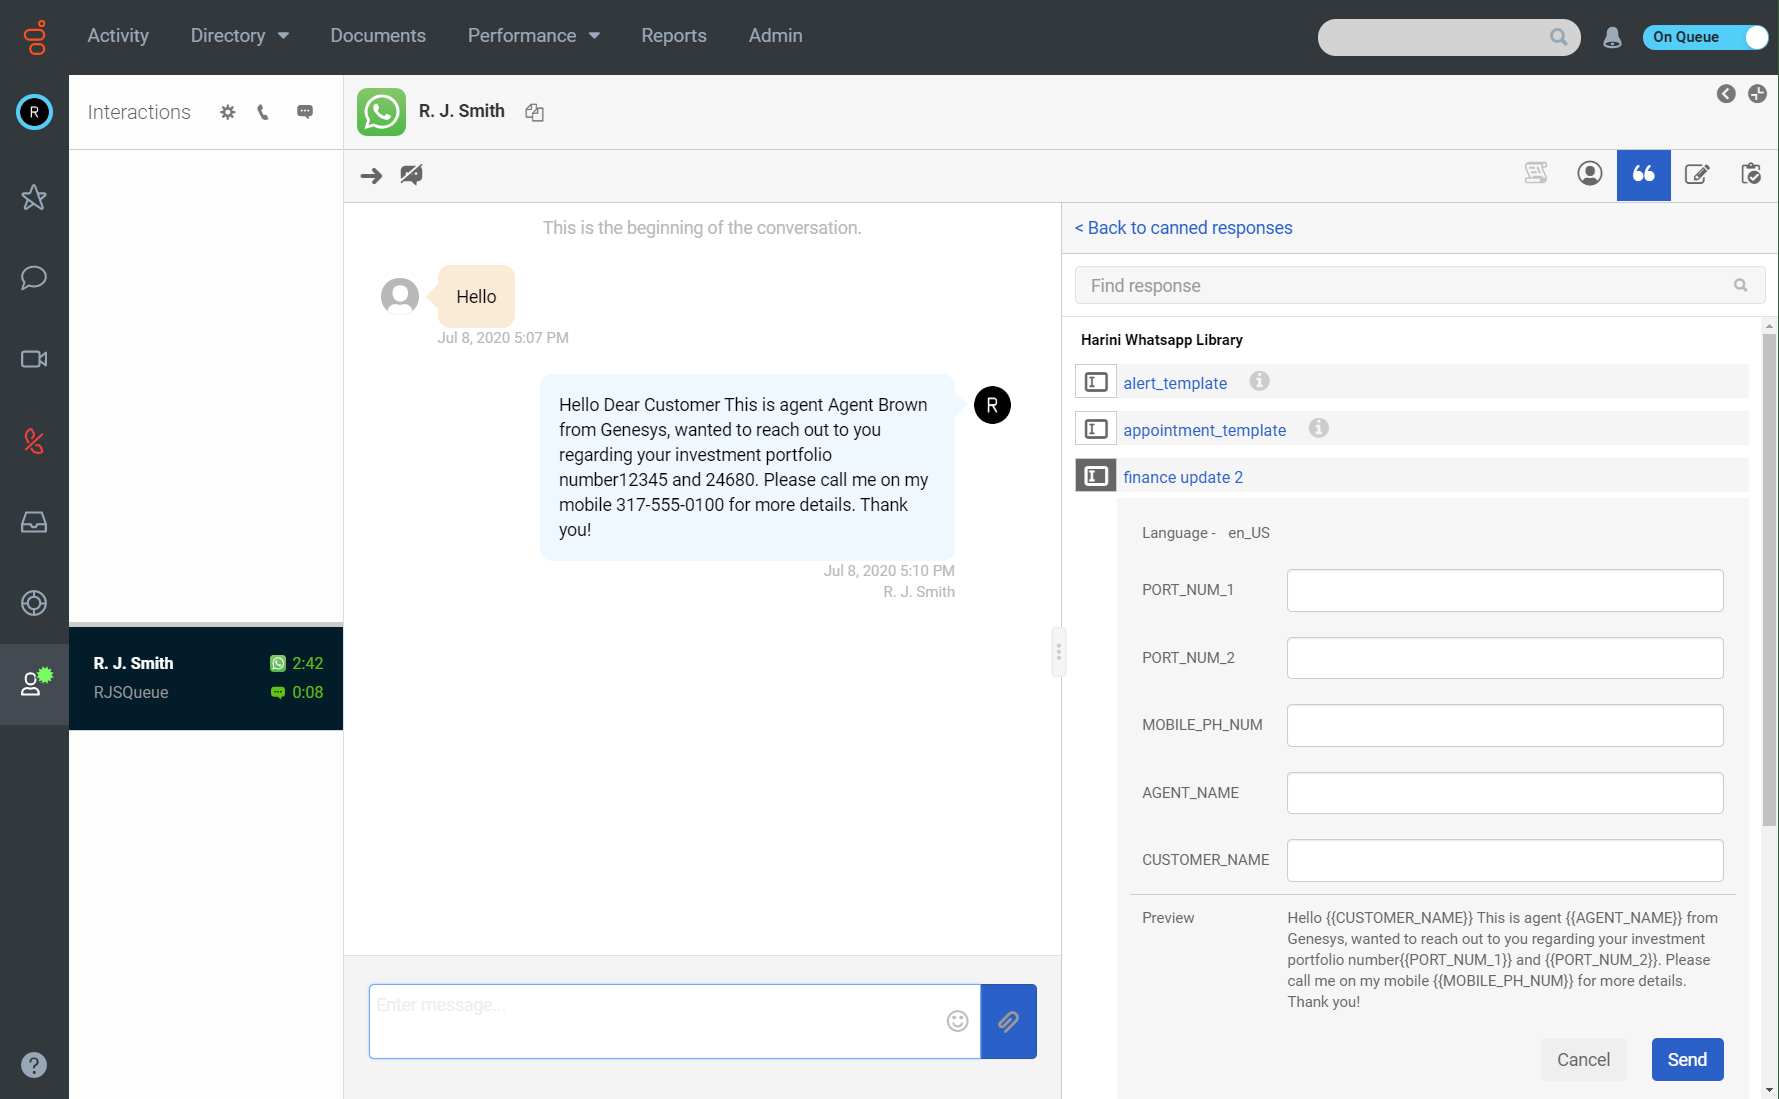Click the attachment paperclip button

(1008, 1021)
